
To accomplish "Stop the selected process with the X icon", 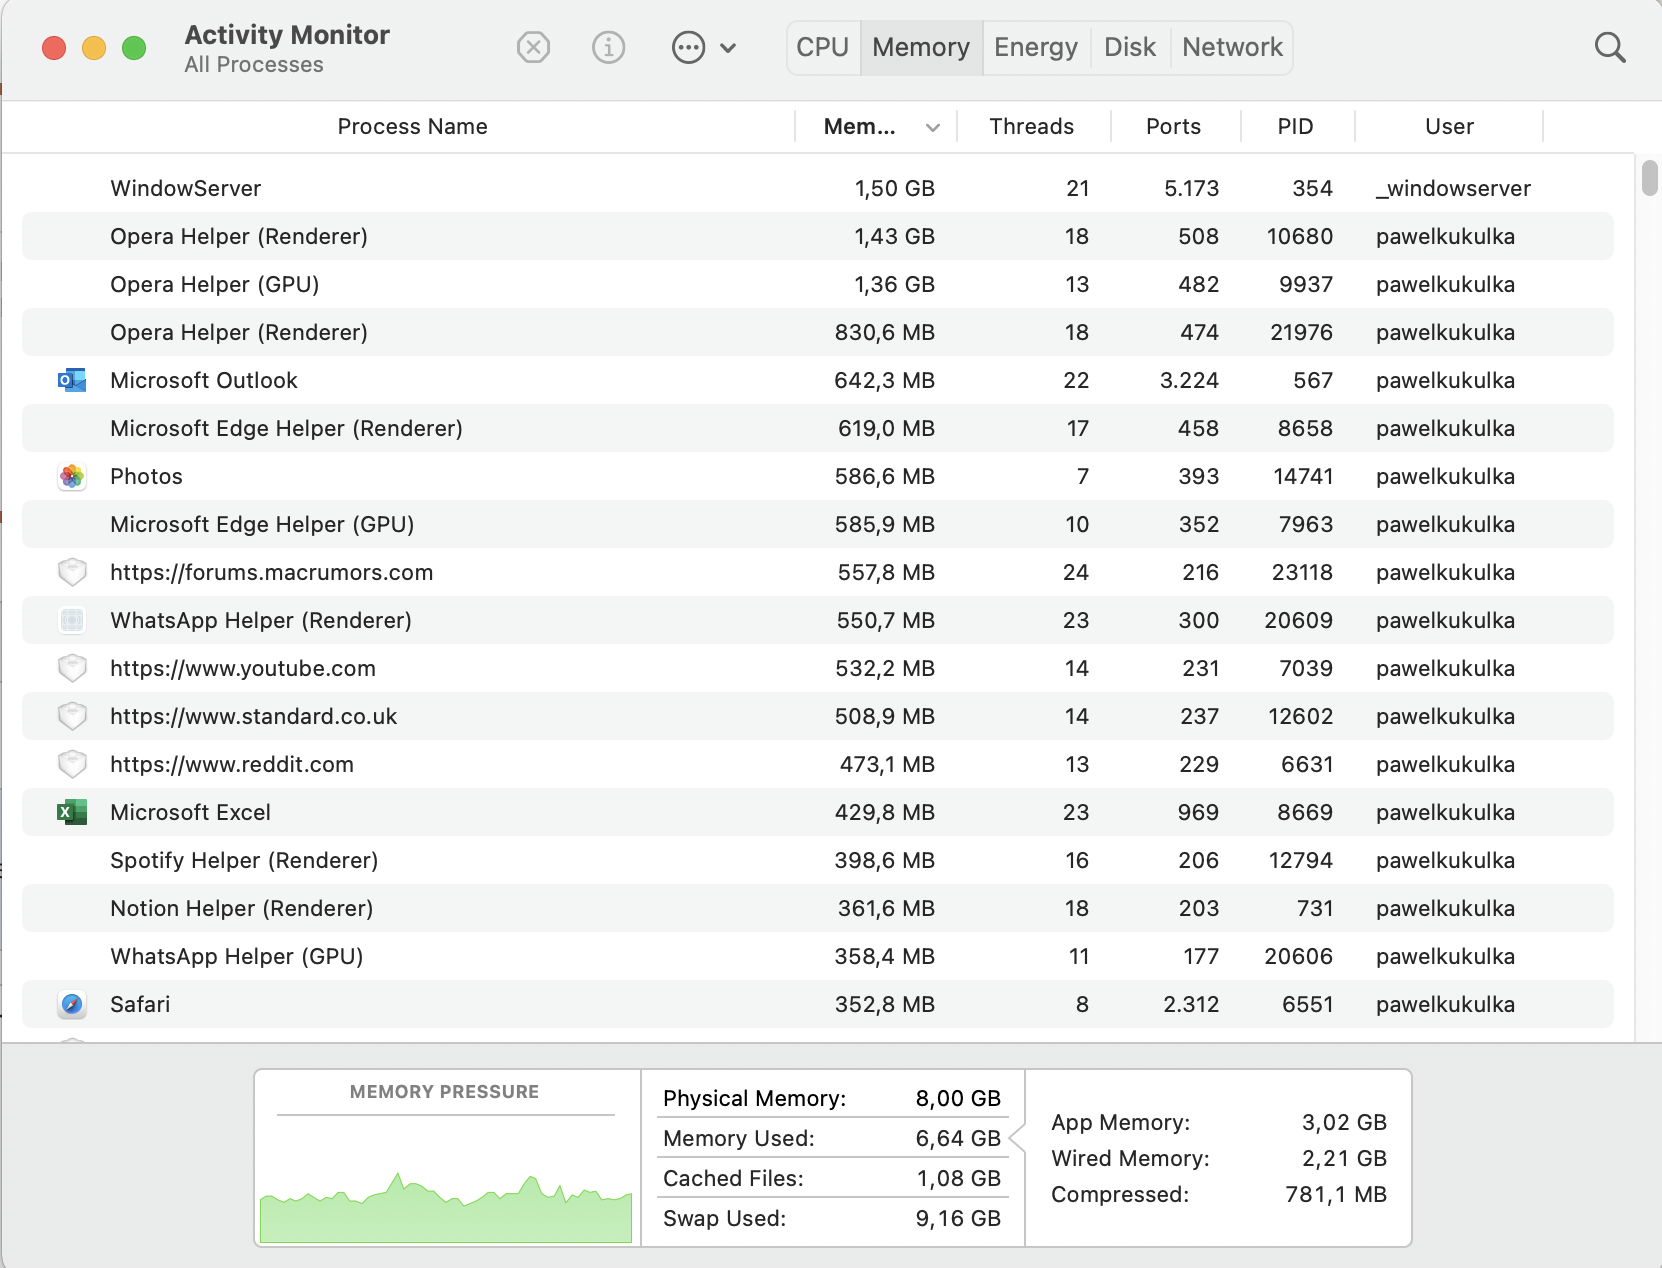I will (x=534, y=47).
